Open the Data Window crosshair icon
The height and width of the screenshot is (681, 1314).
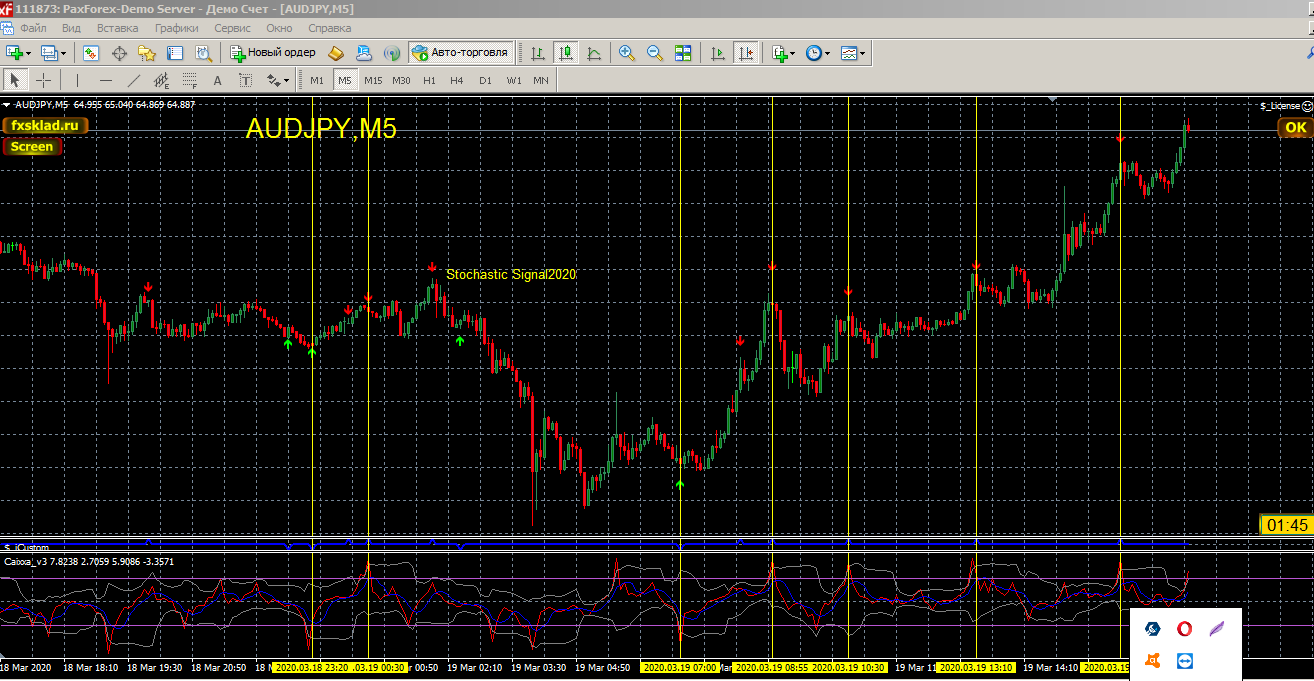119,53
